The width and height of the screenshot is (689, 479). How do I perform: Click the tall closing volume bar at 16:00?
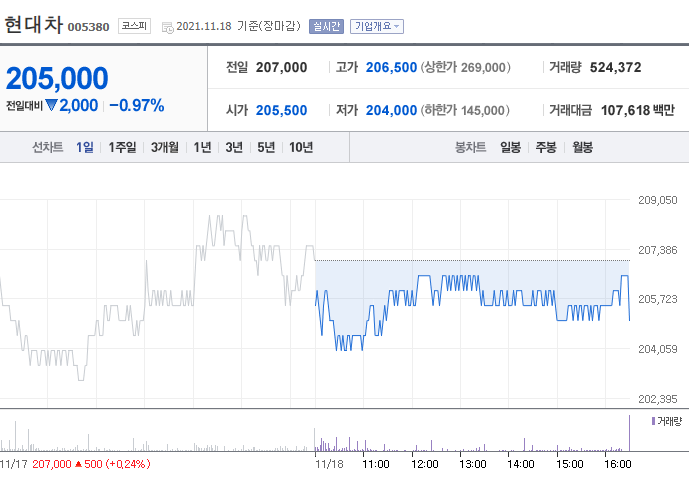629,433
